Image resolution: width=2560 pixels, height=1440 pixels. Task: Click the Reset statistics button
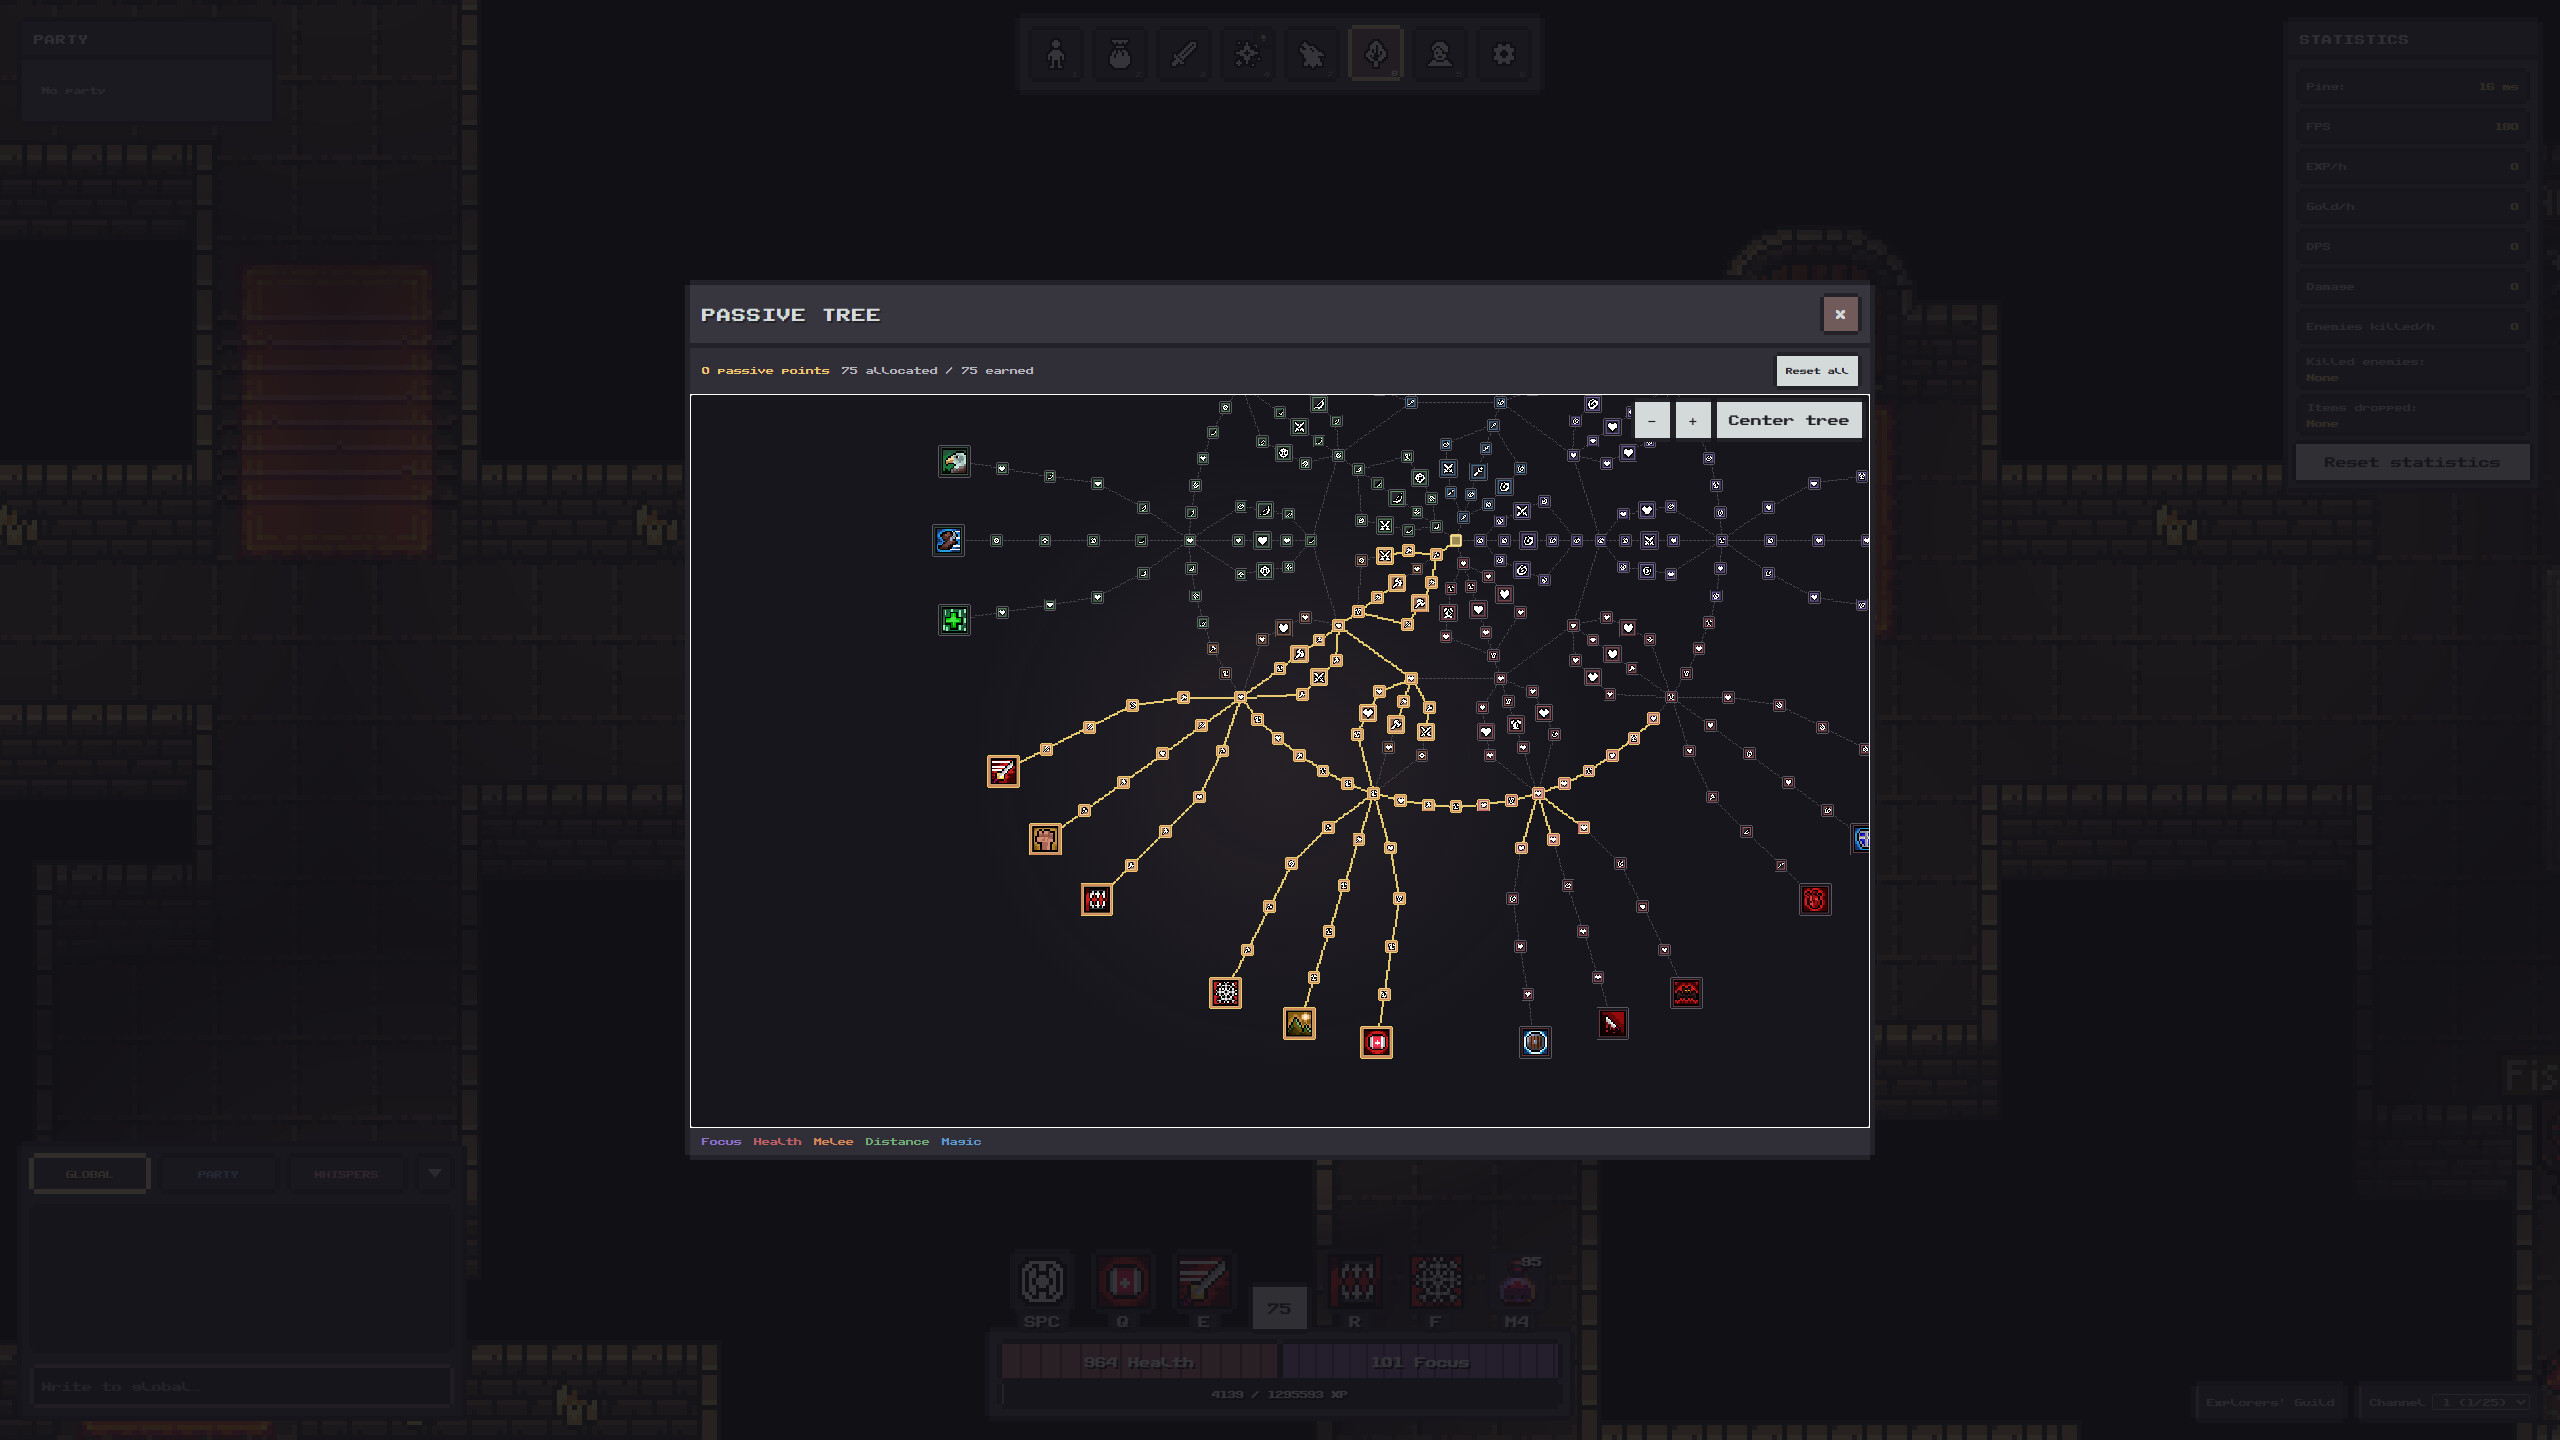tap(2412, 462)
